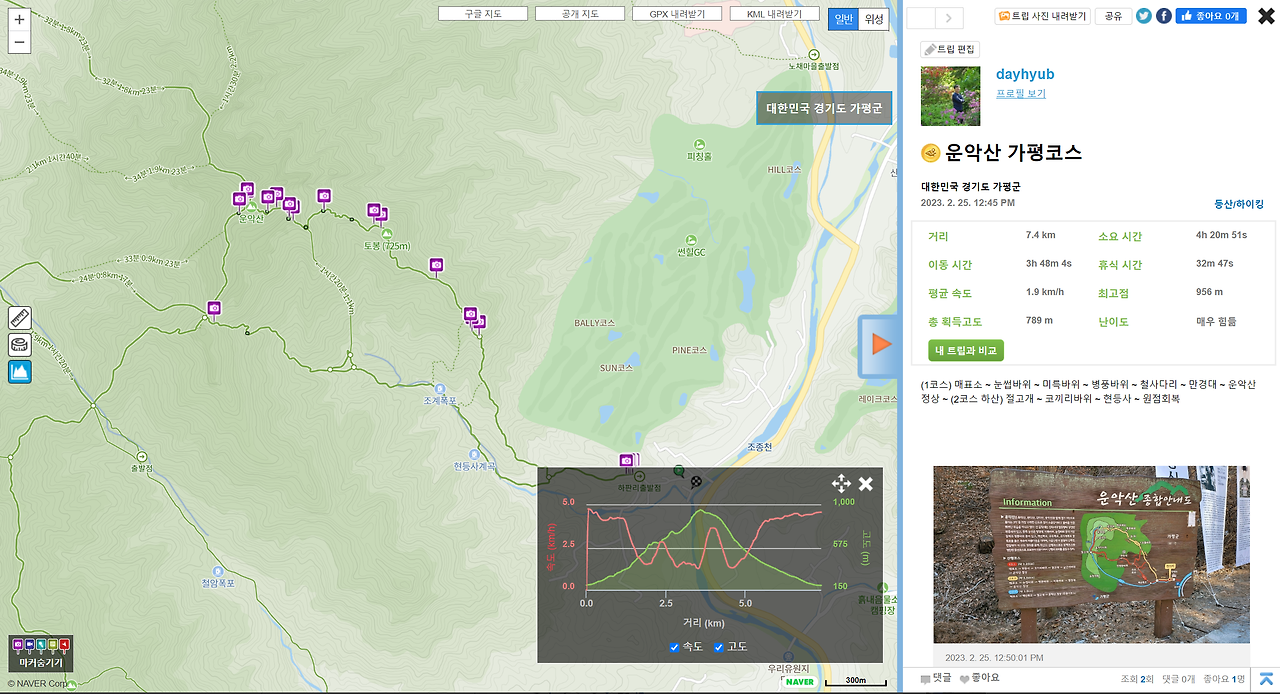Click the 댓글 comment button in the footer
Image resolution: width=1280 pixels, height=694 pixels.
click(x=936, y=679)
